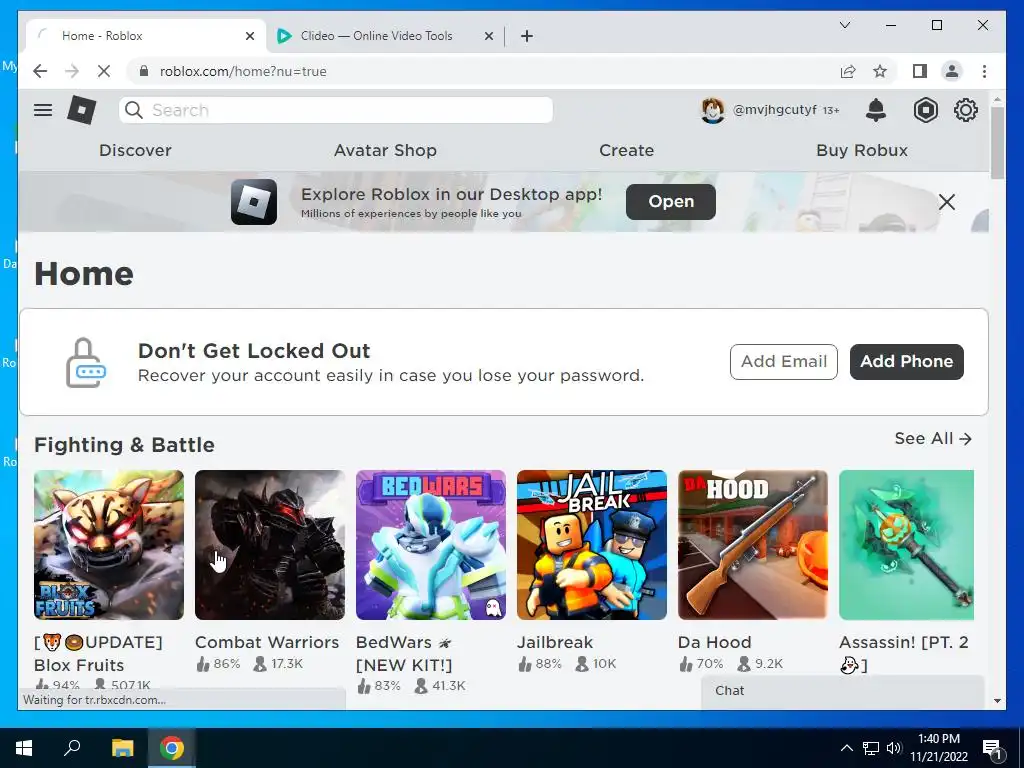Open the Assassin! game thumbnail
Screen dimensions: 1024x768
pyautogui.click(x=906, y=545)
